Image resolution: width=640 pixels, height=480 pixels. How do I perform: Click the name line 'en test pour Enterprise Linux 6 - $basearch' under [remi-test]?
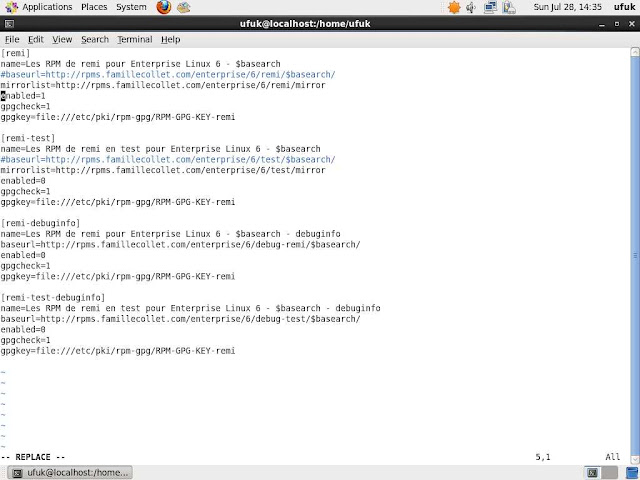pos(160,149)
